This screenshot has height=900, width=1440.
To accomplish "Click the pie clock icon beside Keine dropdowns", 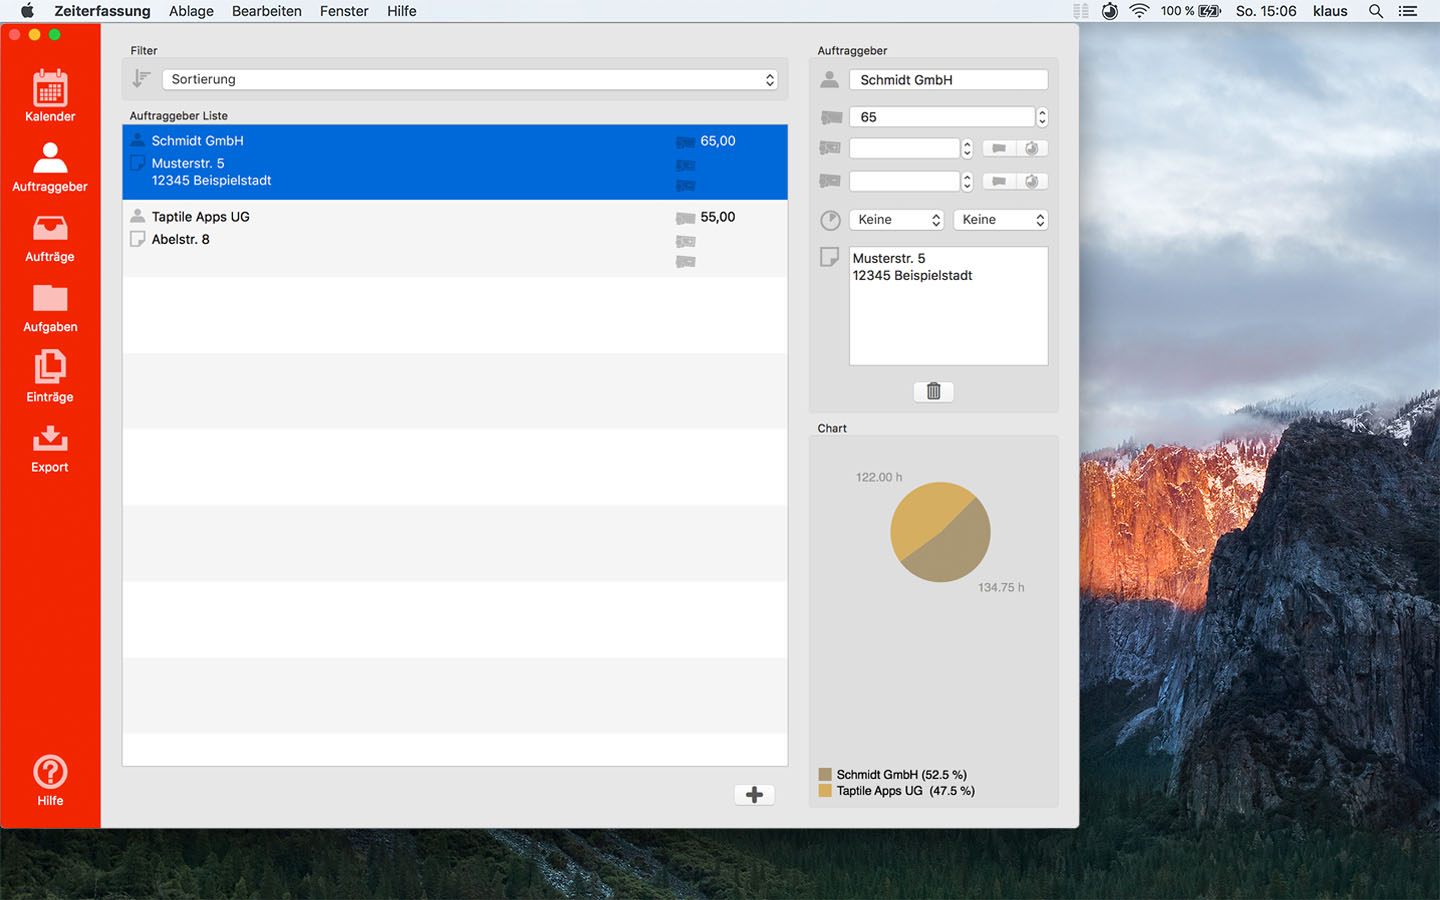I will tap(830, 220).
